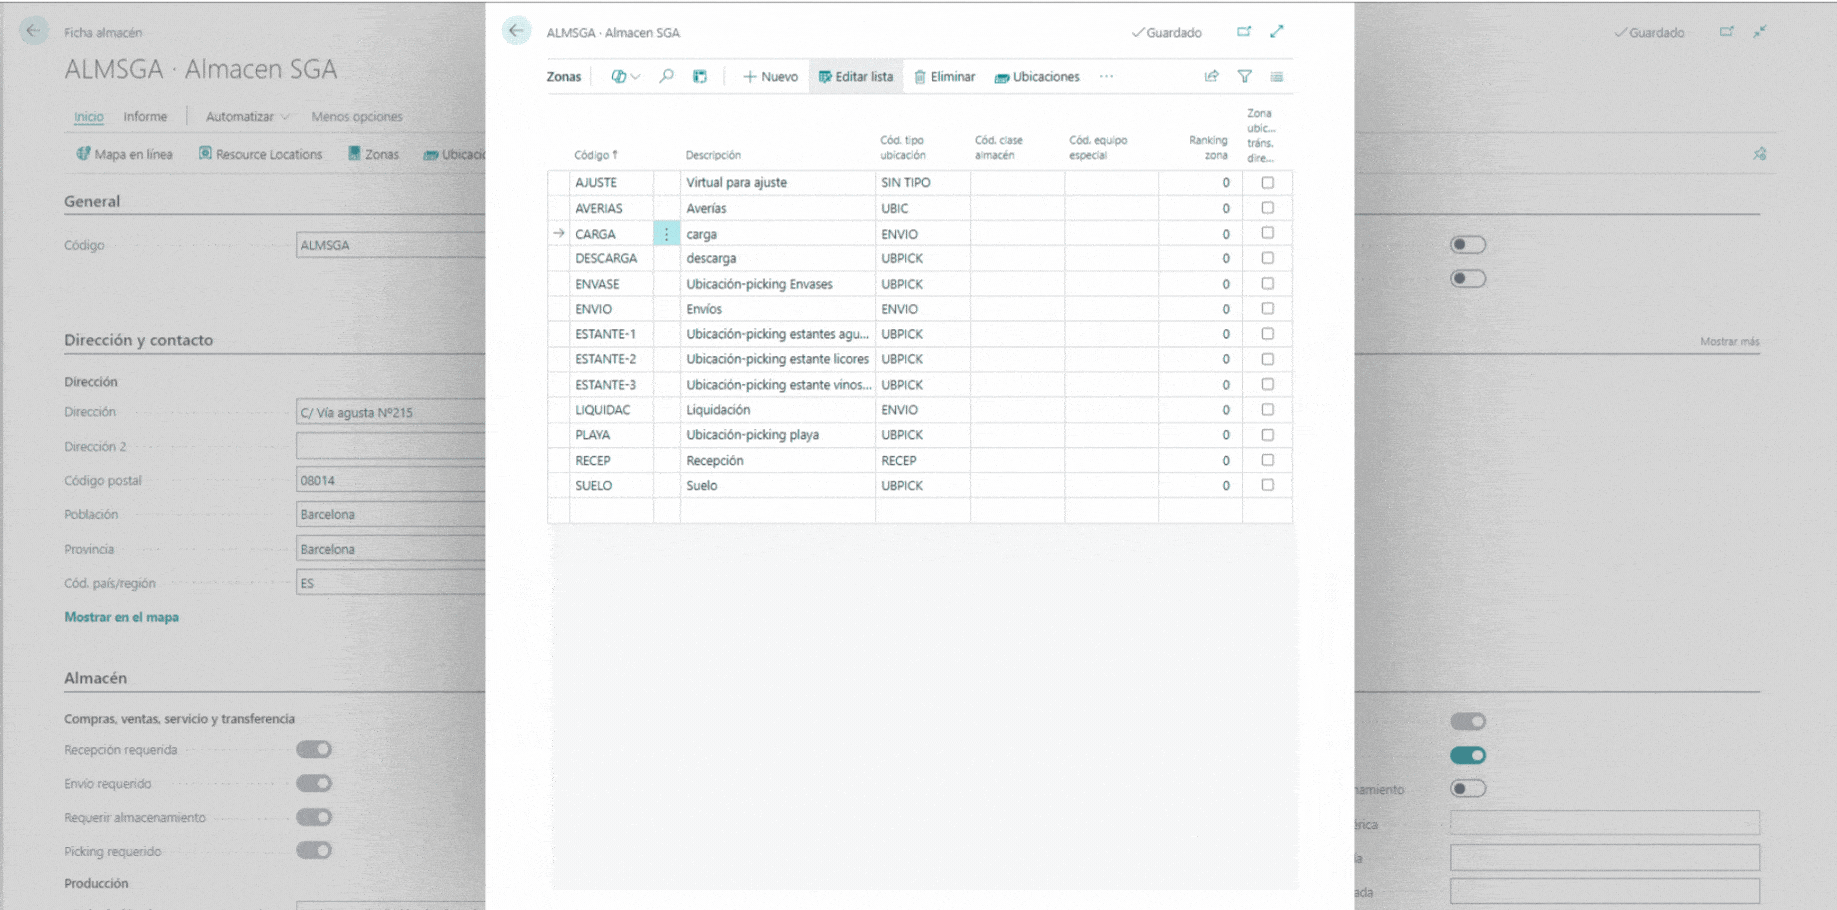Click the Mostrar en el mapa link
This screenshot has height=910, width=1837.
coord(121,617)
